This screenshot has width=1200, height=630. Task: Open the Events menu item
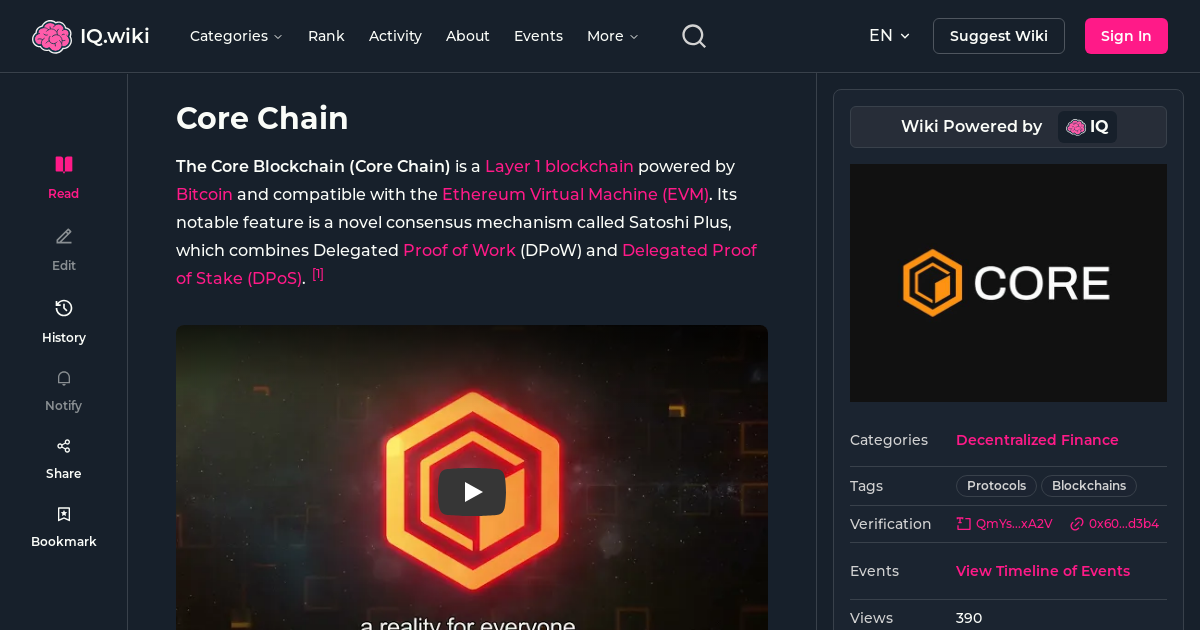click(538, 36)
